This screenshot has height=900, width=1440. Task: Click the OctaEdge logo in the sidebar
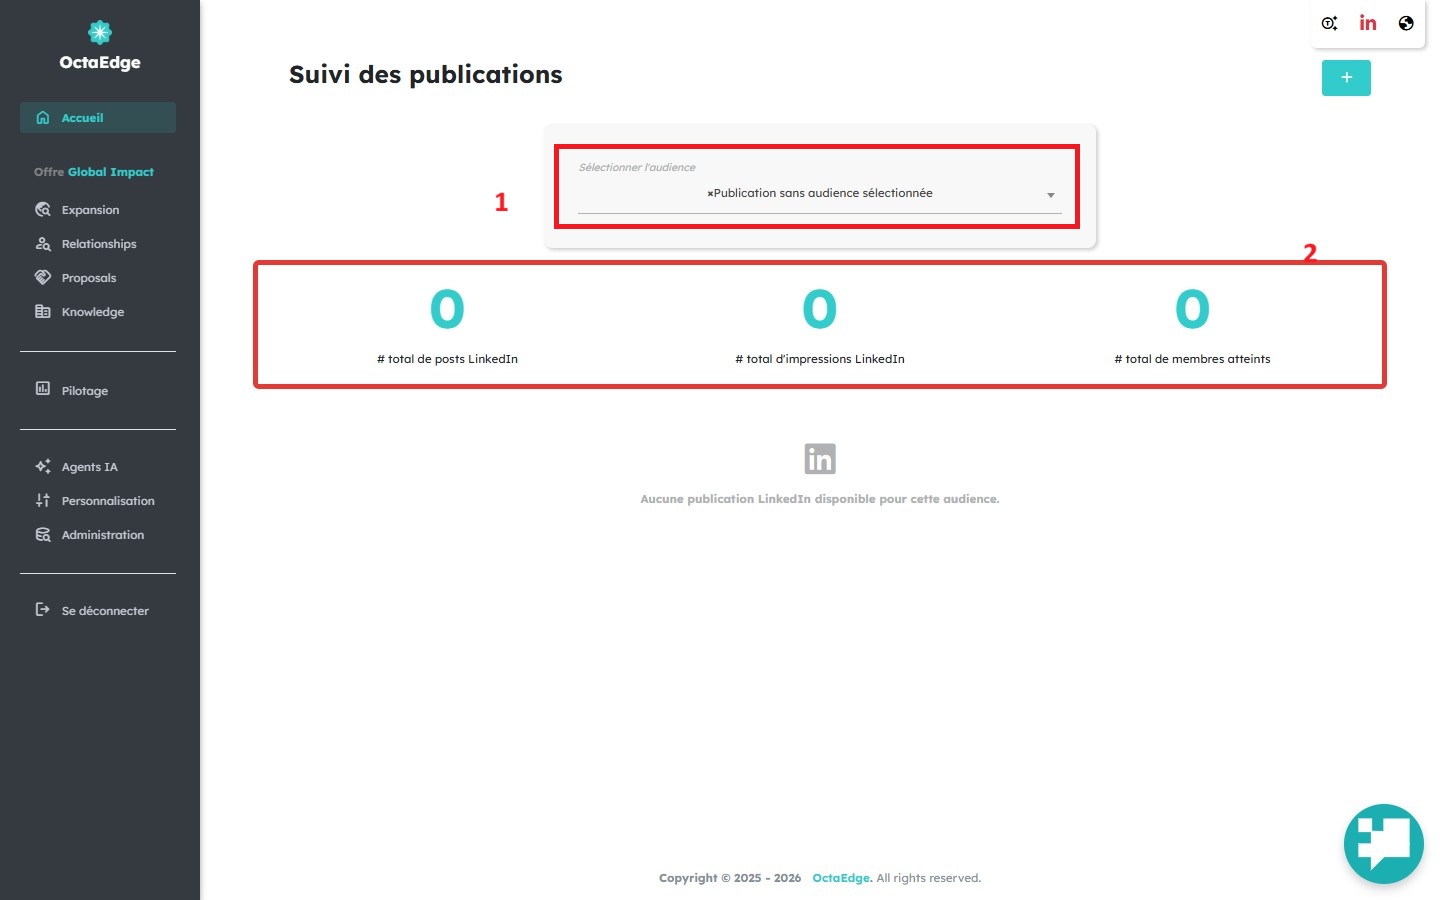tap(100, 46)
